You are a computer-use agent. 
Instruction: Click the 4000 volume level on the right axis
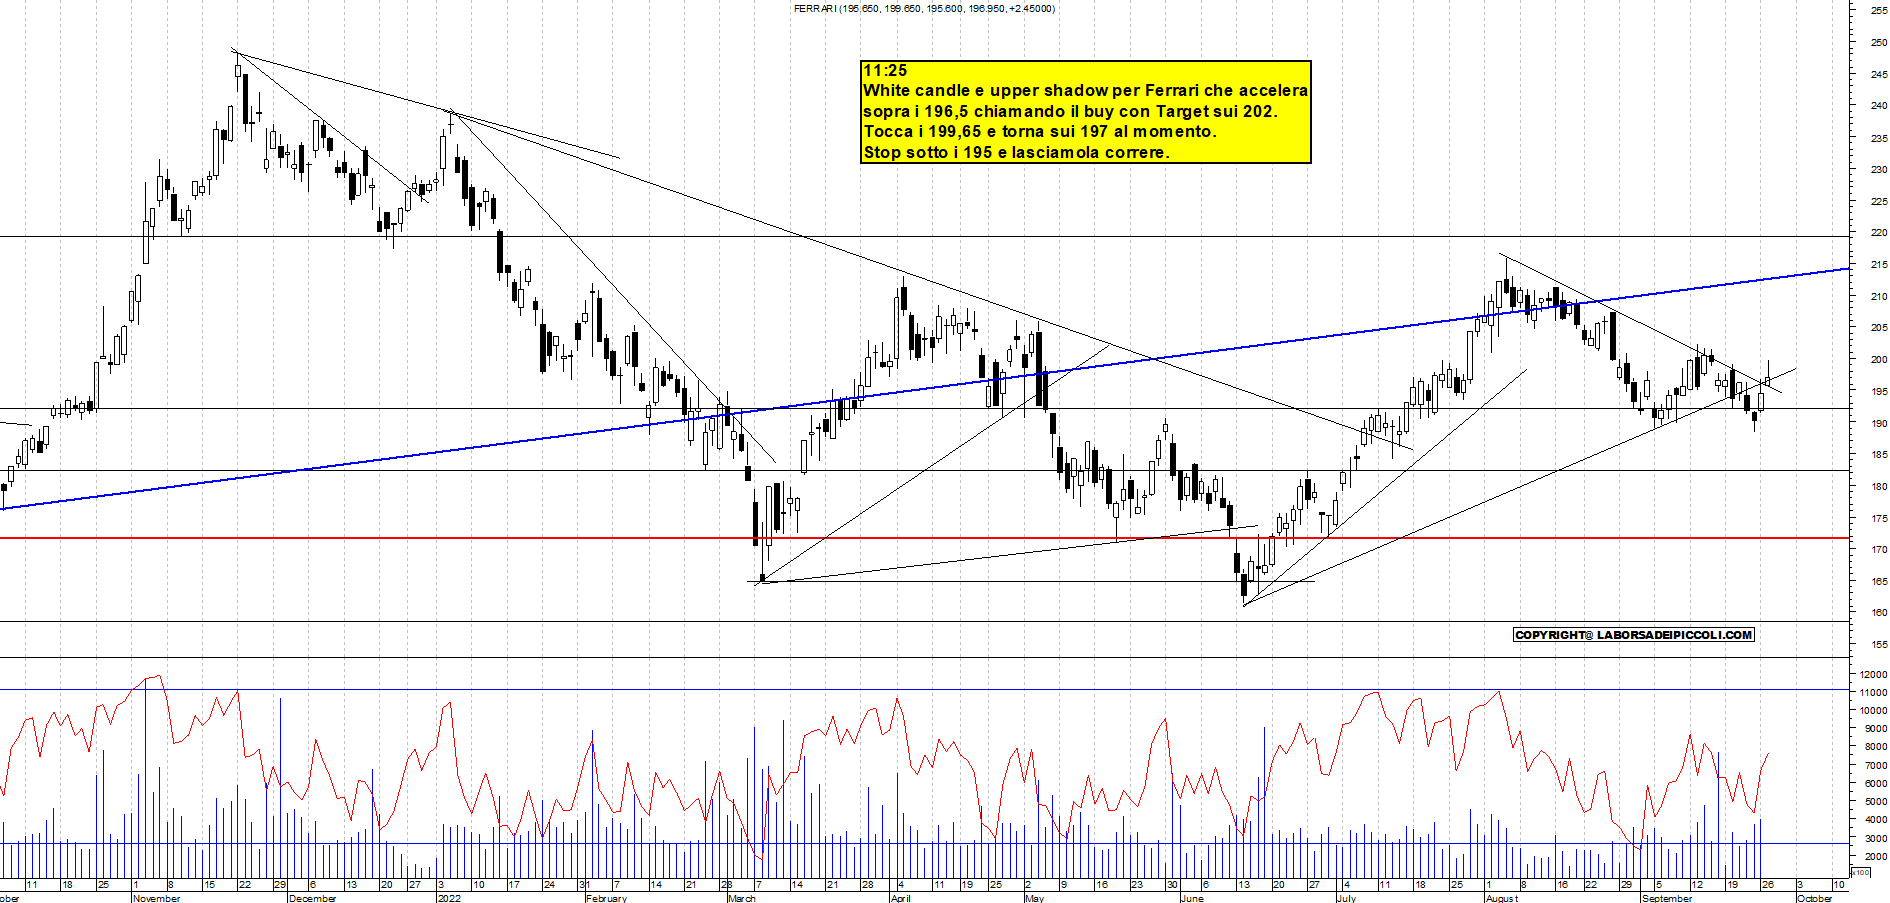(x=1876, y=820)
